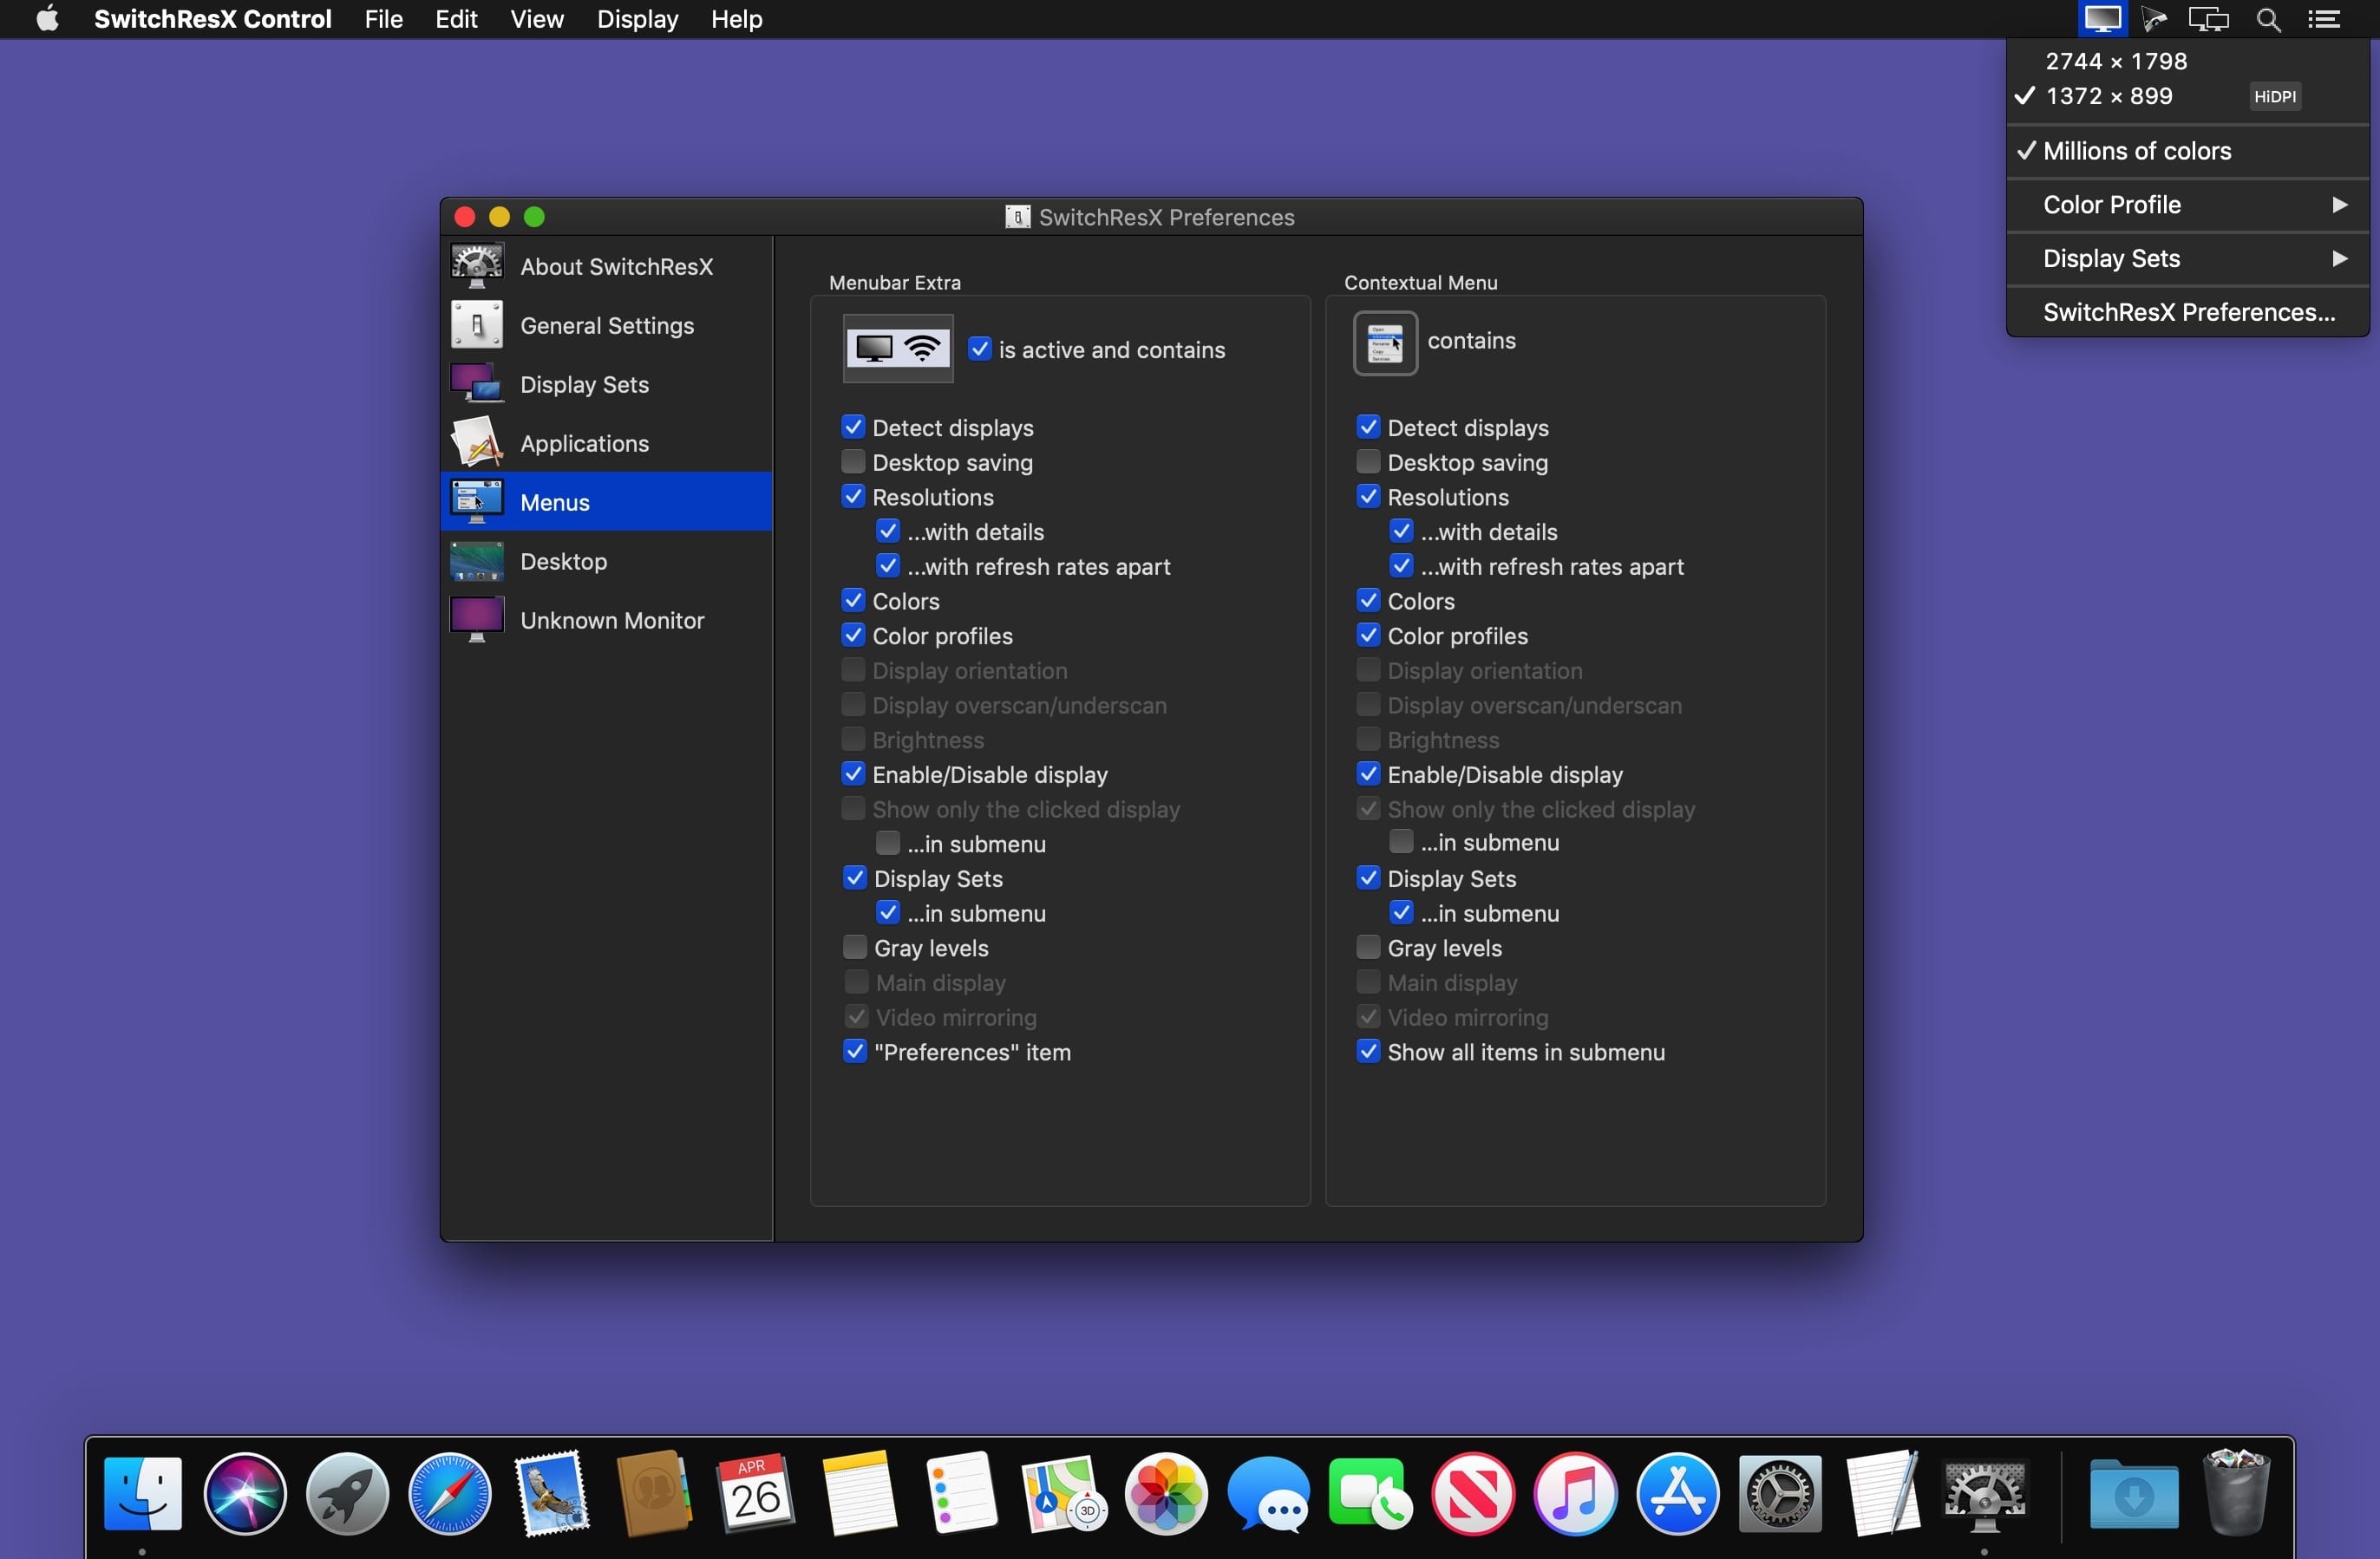Image resolution: width=2380 pixels, height=1559 pixels.
Task: Open the General Settings sidebar icon
Action: (477, 325)
